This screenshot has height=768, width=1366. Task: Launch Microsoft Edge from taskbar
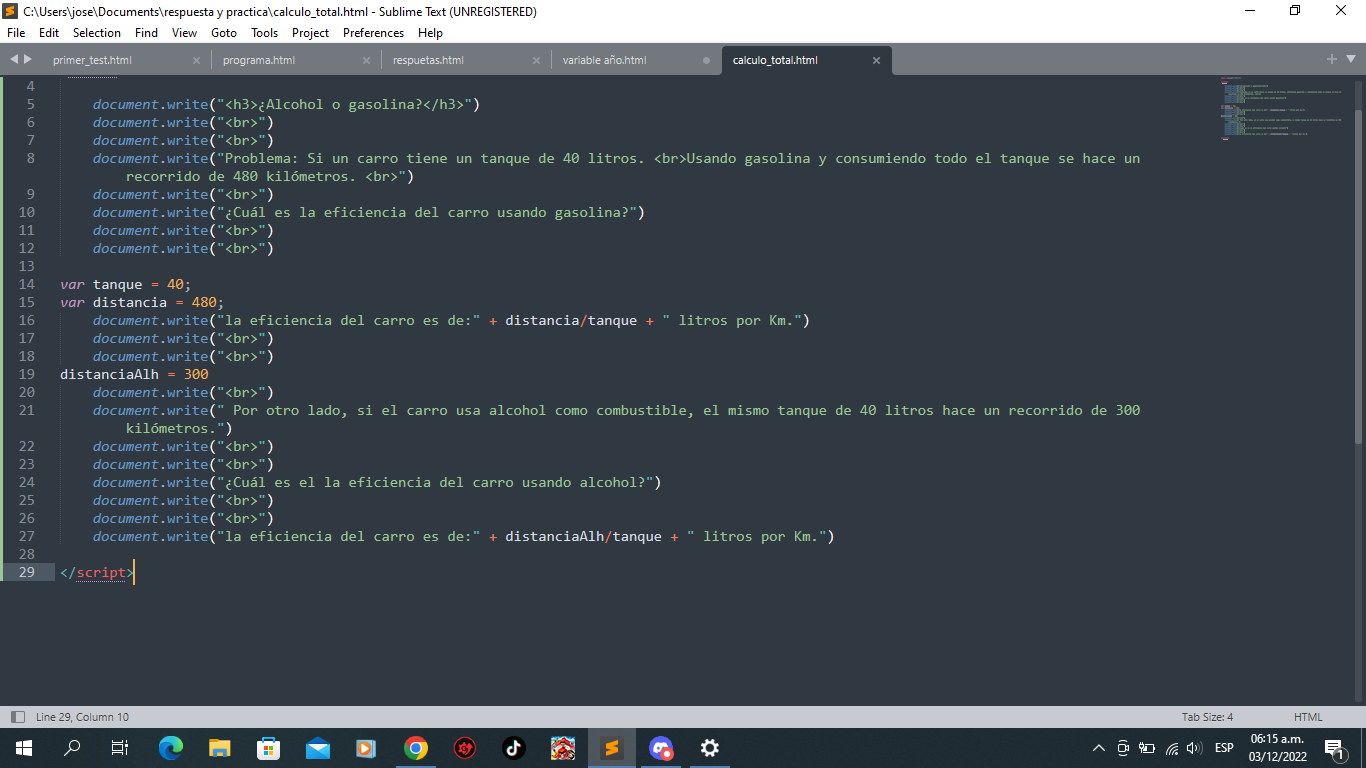(171, 747)
